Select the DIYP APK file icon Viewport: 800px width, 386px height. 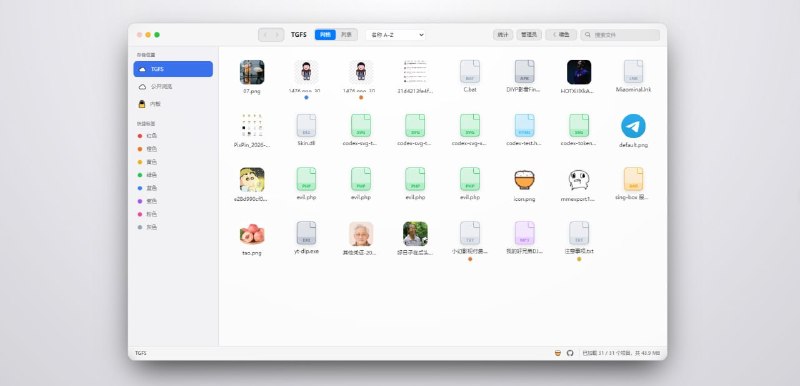click(x=524, y=71)
